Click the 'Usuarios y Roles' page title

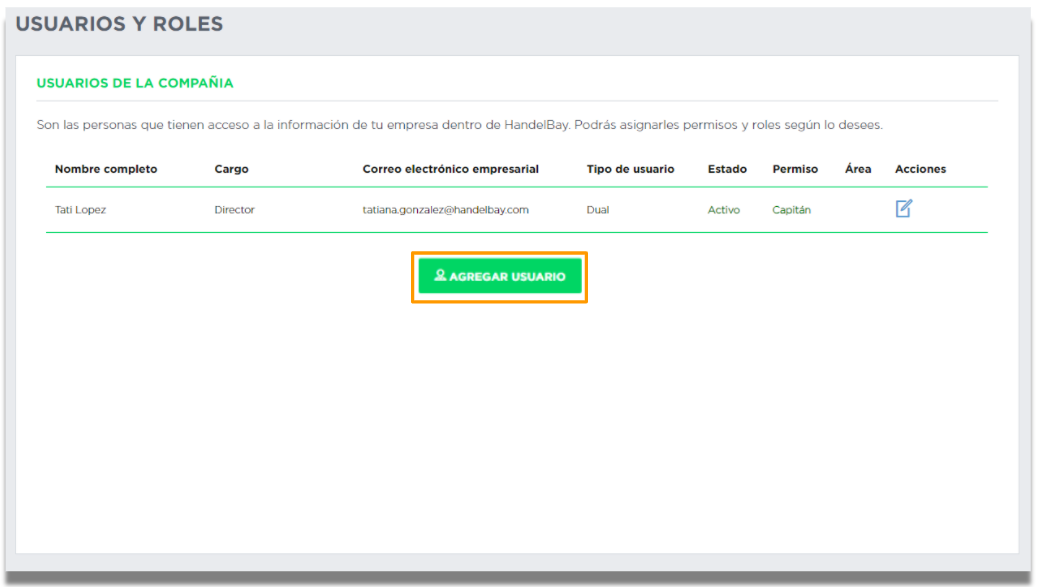(120, 24)
